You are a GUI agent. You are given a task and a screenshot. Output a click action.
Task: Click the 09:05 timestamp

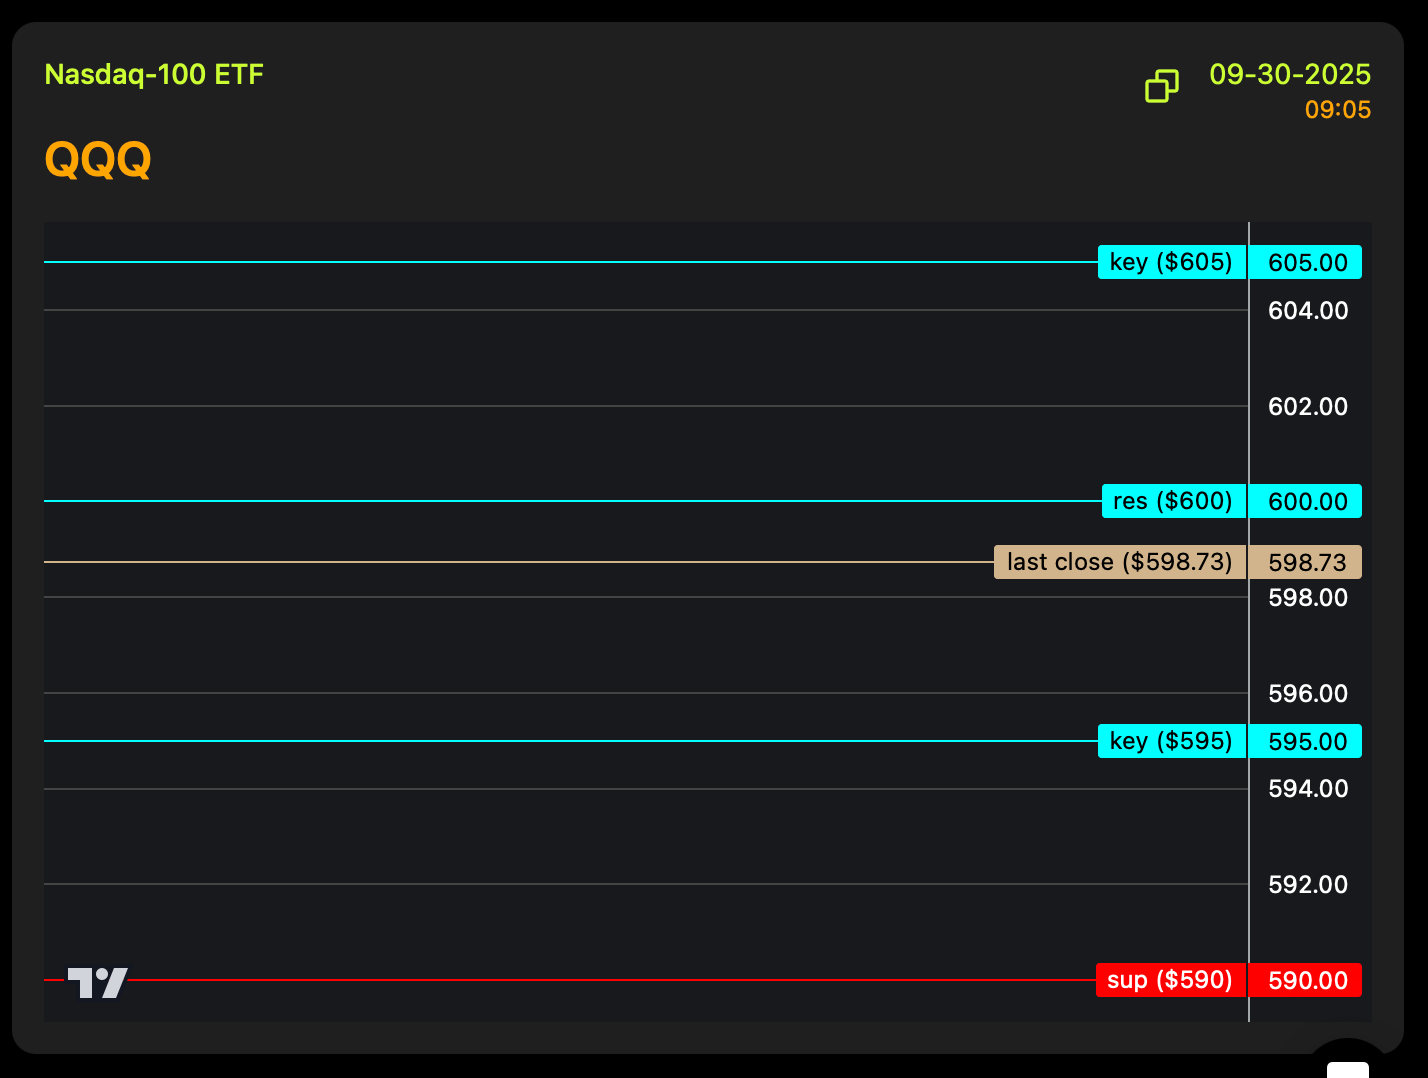point(1337,110)
